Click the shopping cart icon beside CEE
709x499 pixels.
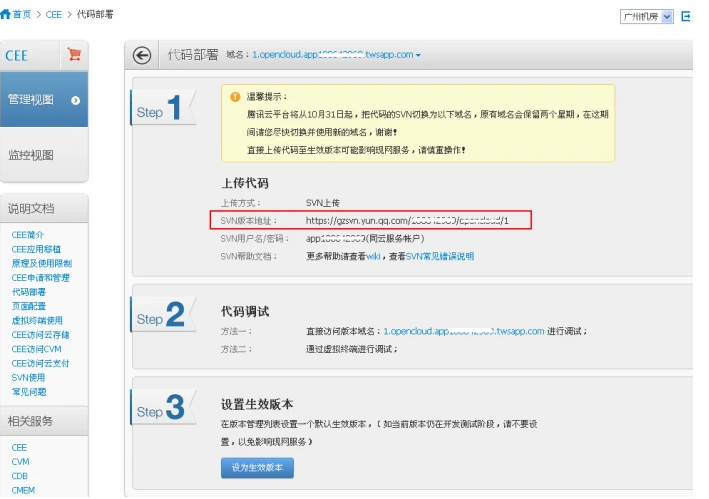(x=73, y=55)
